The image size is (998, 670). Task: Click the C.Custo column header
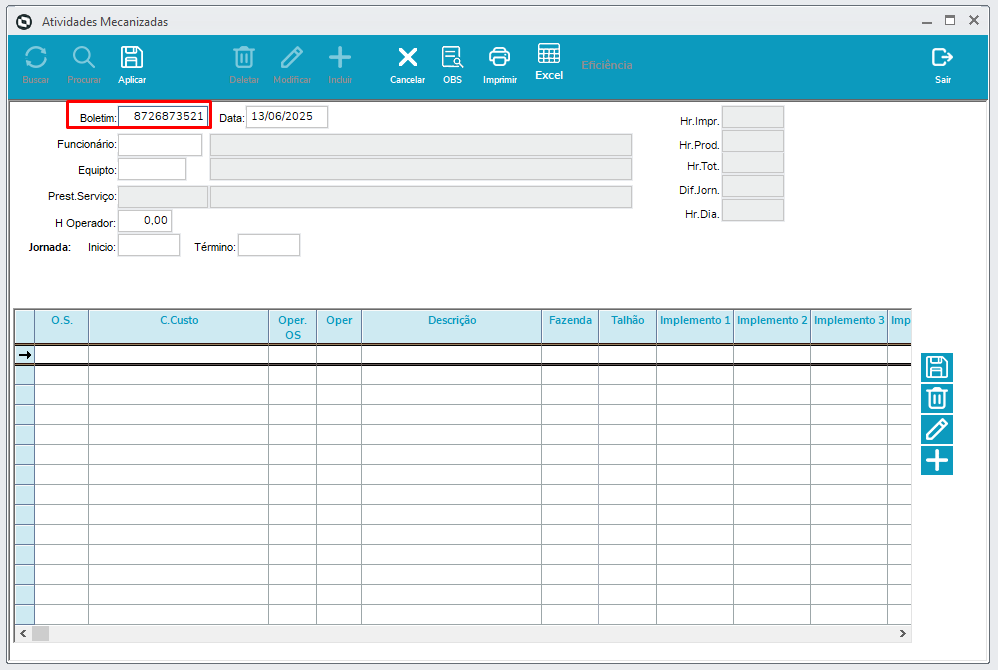point(179,326)
